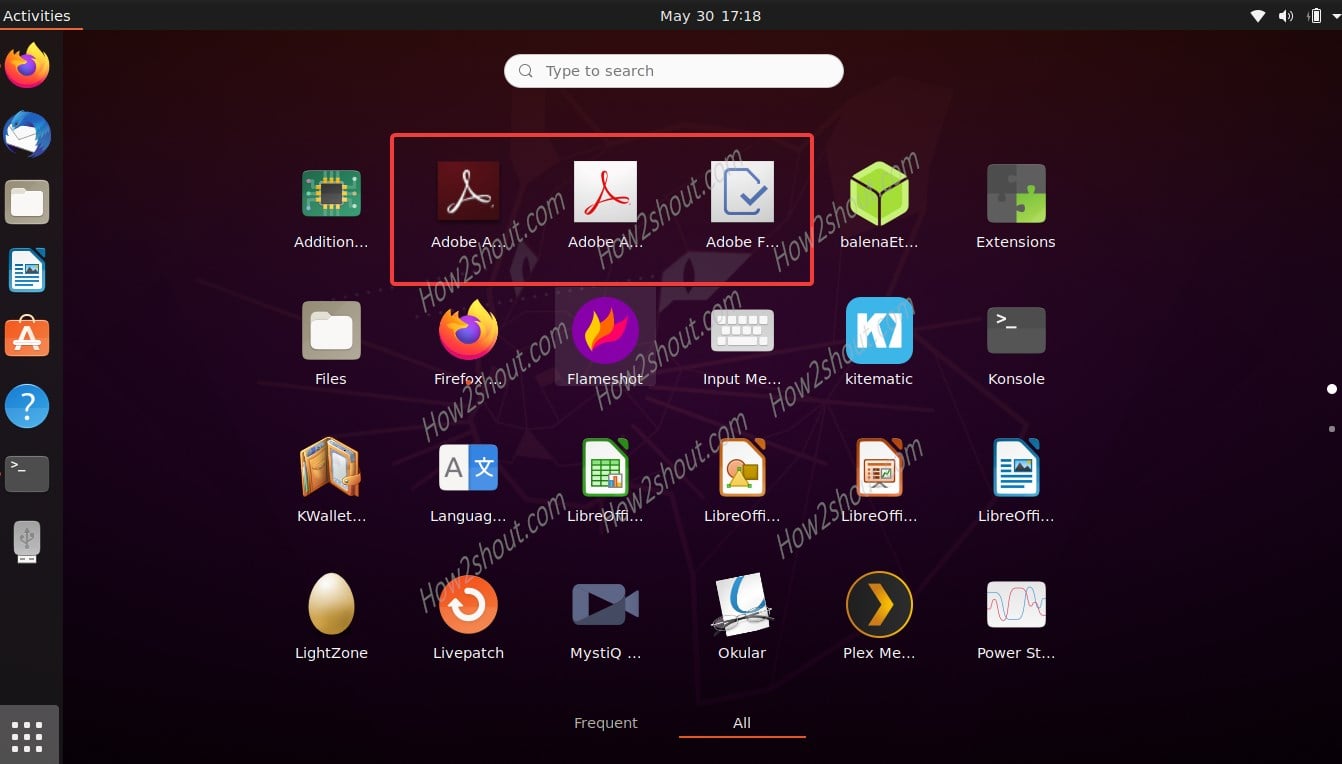Switch to the Frequent tab
1342x764 pixels.
pyautogui.click(x=605, y=722)
